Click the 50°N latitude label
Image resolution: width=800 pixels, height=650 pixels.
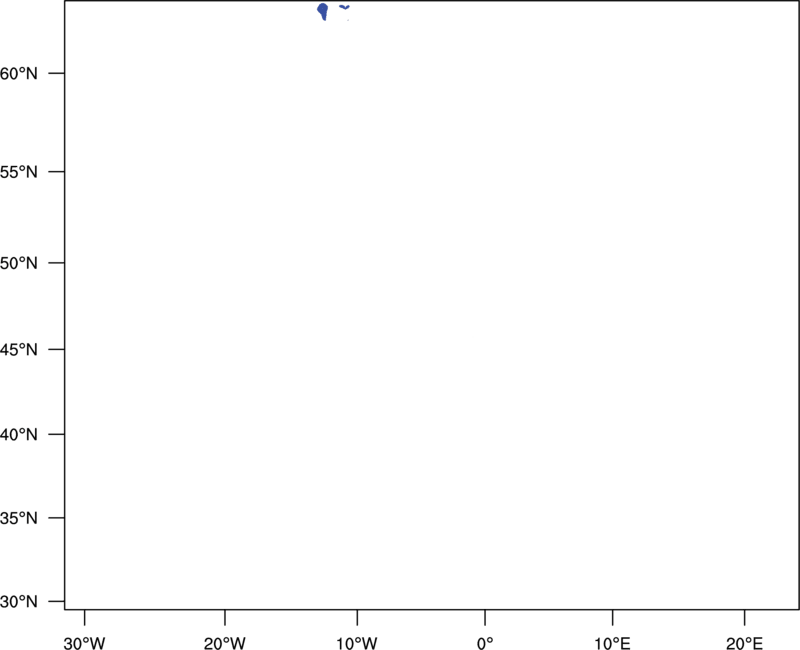(18, 263)
